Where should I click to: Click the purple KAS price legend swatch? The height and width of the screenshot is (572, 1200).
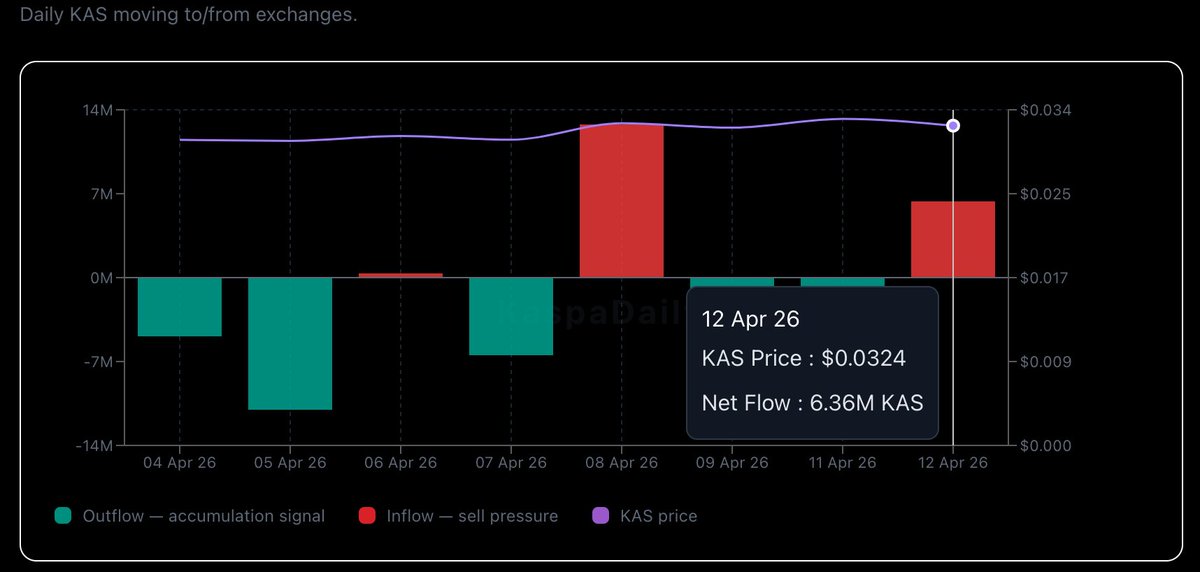point(601,516)
